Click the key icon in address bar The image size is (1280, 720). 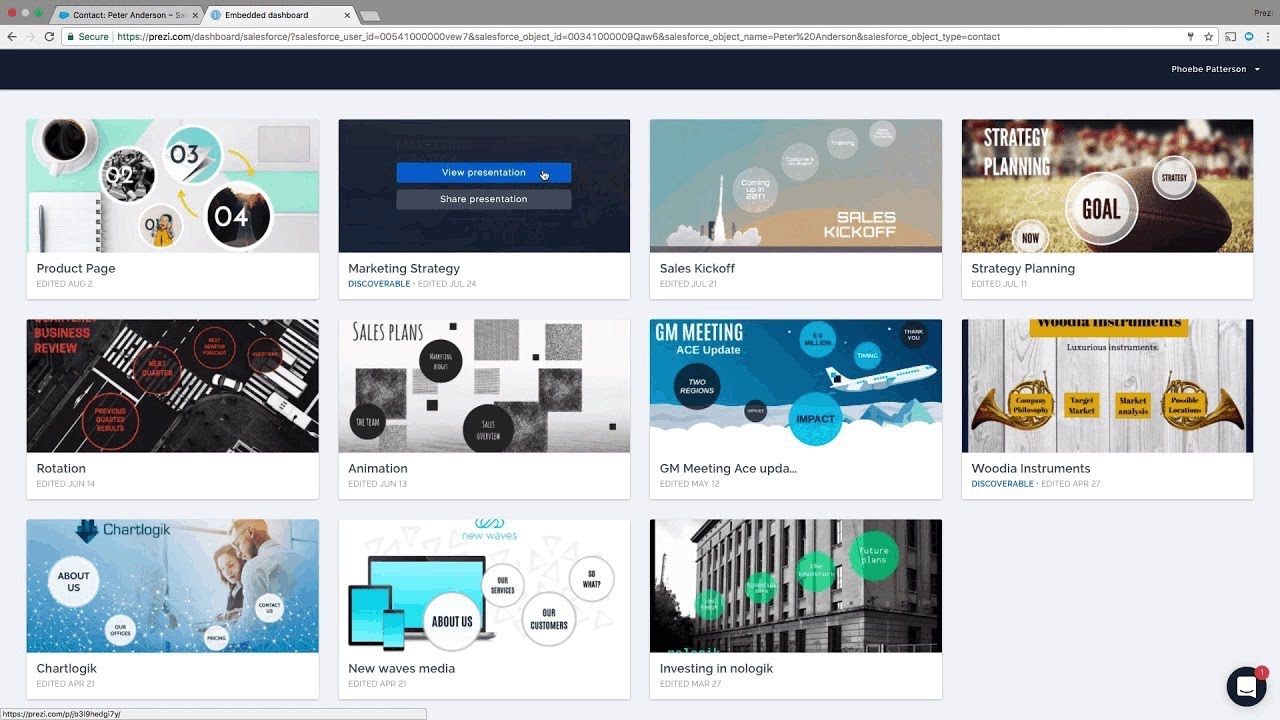[1190, 37]
